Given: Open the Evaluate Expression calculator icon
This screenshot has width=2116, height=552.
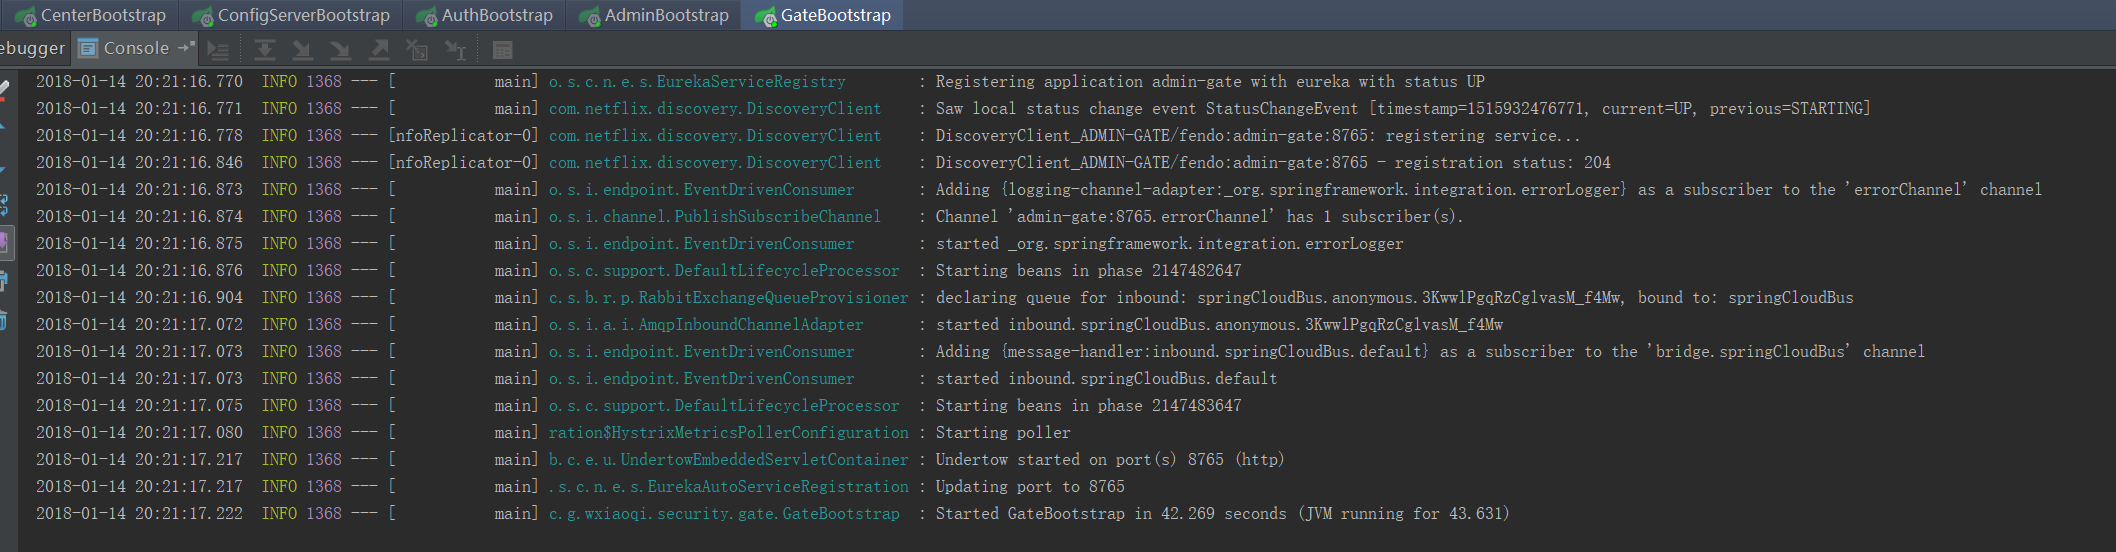Looking at the screenshot, I should point(503,49).
